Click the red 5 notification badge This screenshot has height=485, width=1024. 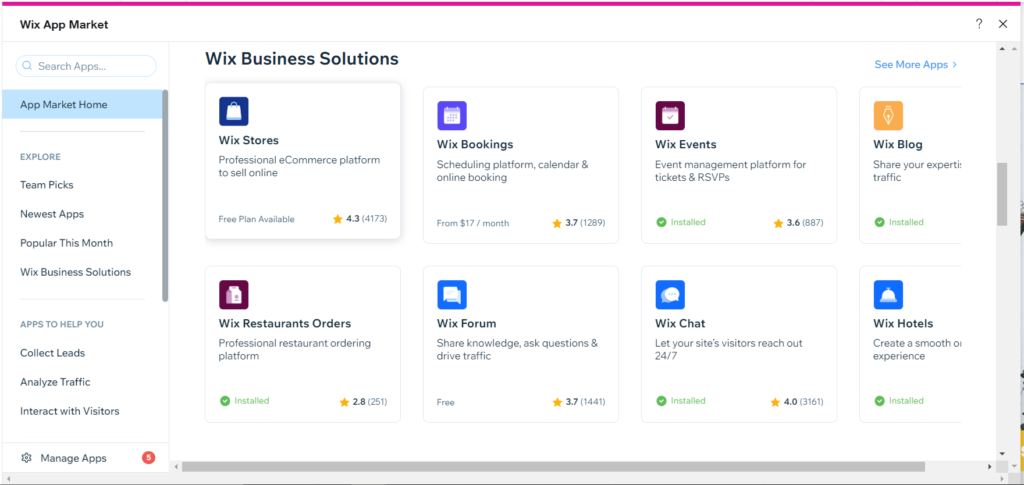[x=148, y=458]
